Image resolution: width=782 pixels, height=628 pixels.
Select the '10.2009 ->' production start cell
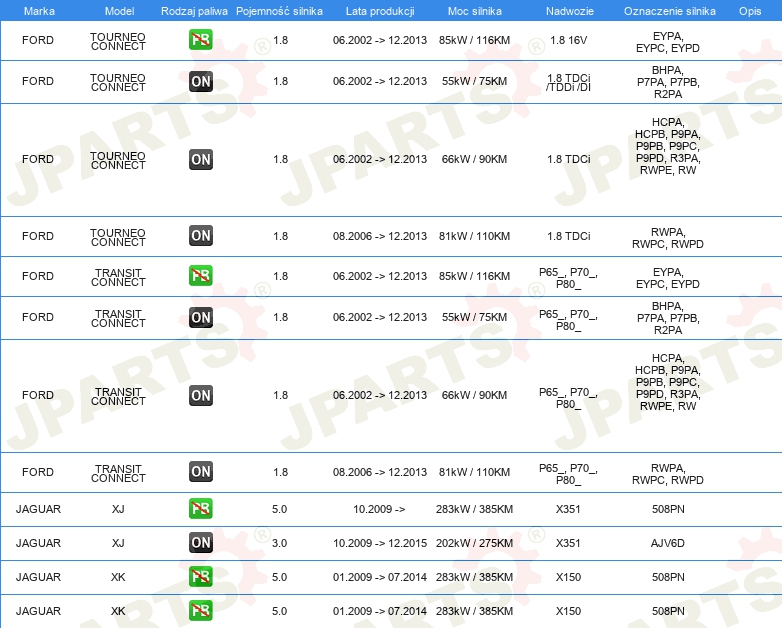pos(379,509)
